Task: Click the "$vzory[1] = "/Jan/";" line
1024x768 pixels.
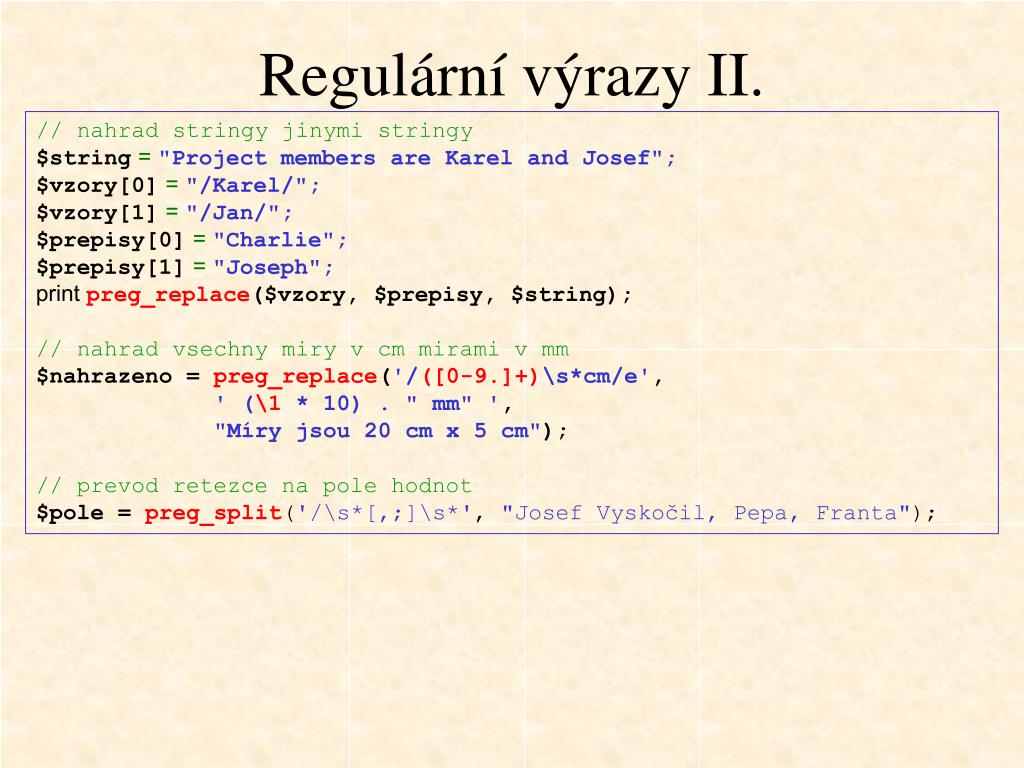Action: point(165,213)
